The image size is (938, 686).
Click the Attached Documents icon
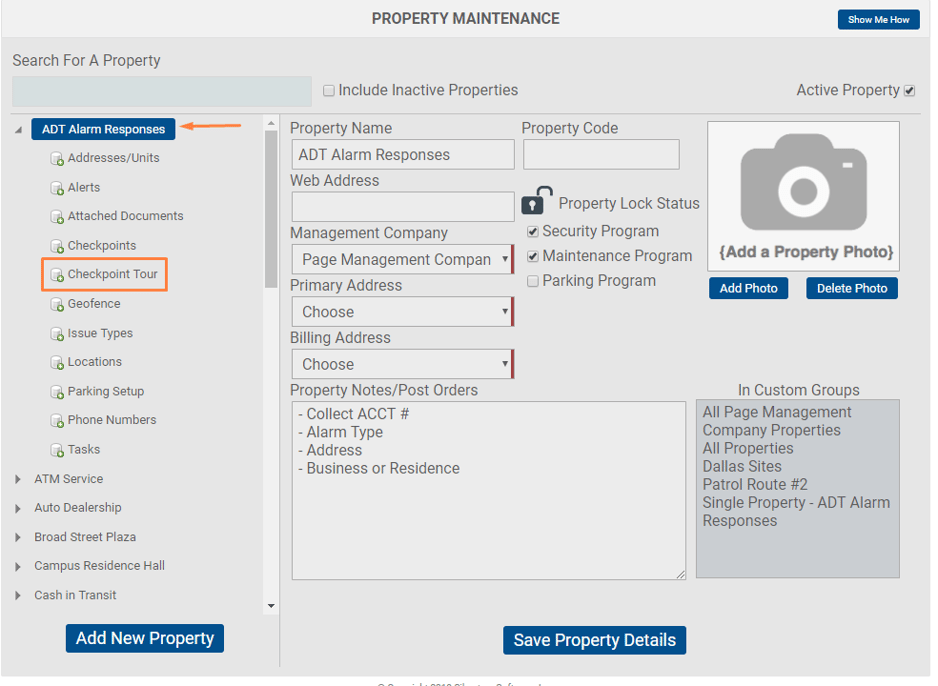pyautogui.click(x=57, y=217)
